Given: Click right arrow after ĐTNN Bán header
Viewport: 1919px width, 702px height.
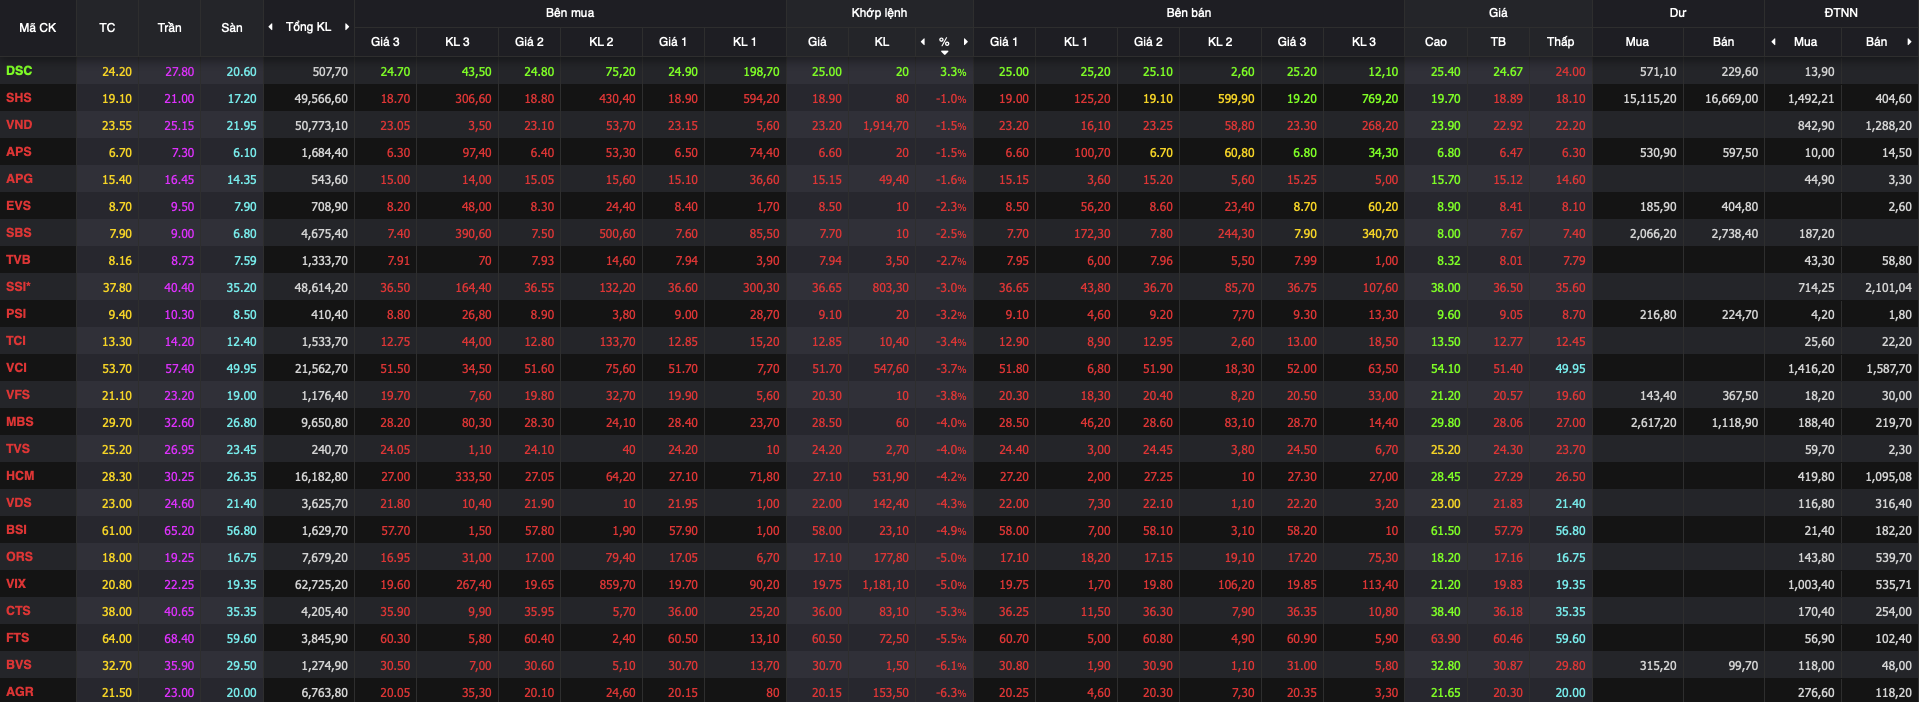Looking at the screenshot, I should 1909,42.
